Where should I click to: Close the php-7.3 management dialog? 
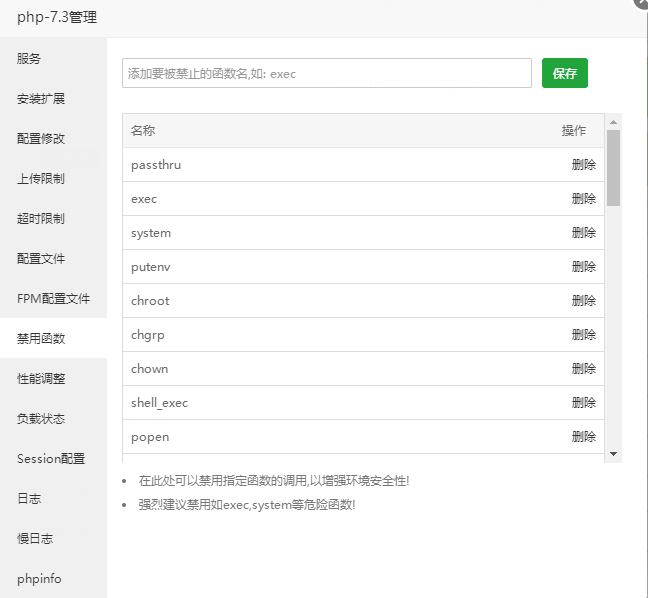[x=641, y=3]
